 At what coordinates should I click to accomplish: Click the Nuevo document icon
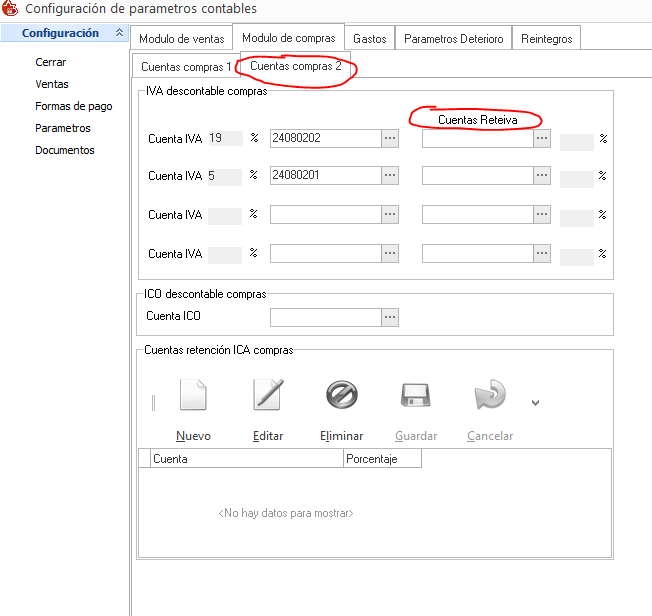click(193, 396)
